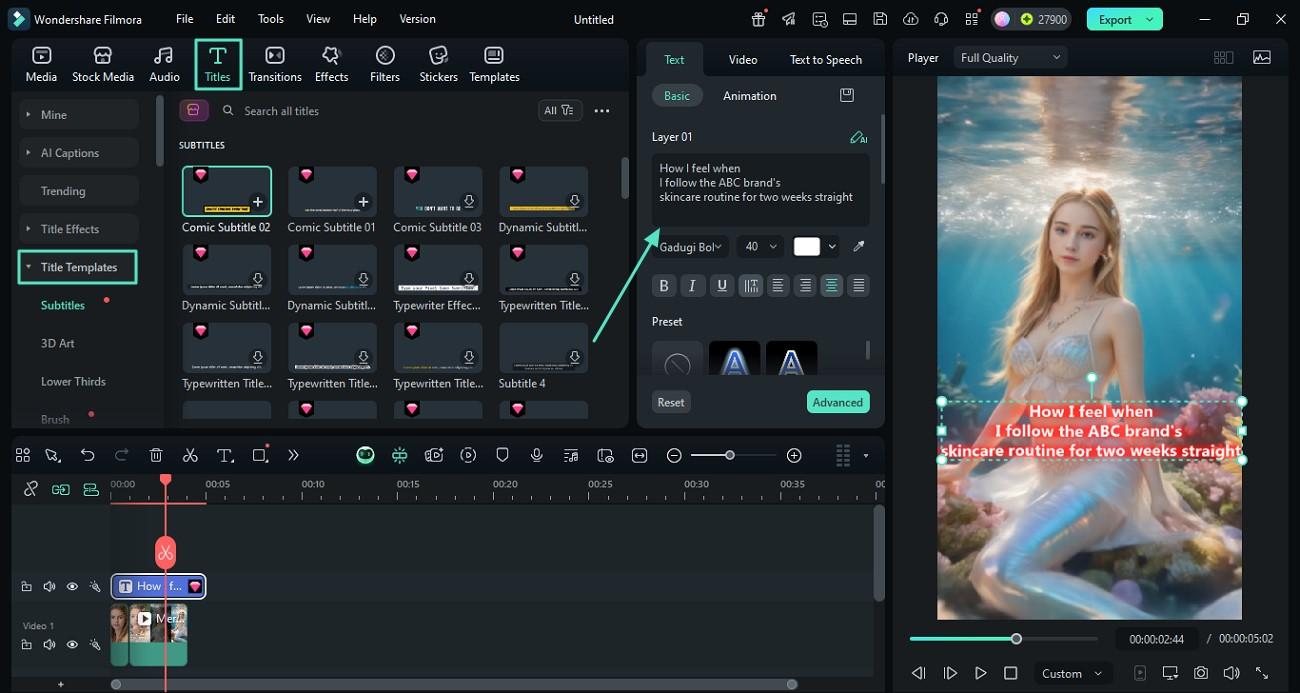This screenshot has width=1300, height=693.
Task: Select the Comic Subtitle 01 thumbnail
Action: [x=332, y=192]
